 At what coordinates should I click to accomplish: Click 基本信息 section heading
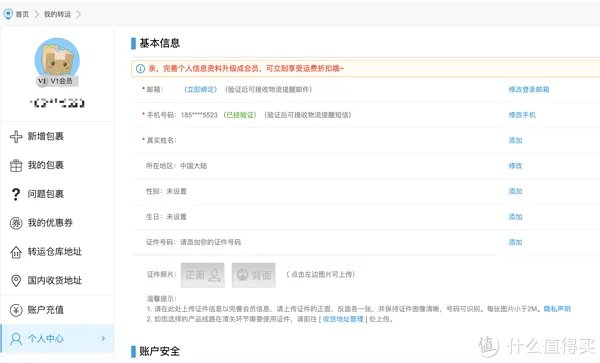160,43
